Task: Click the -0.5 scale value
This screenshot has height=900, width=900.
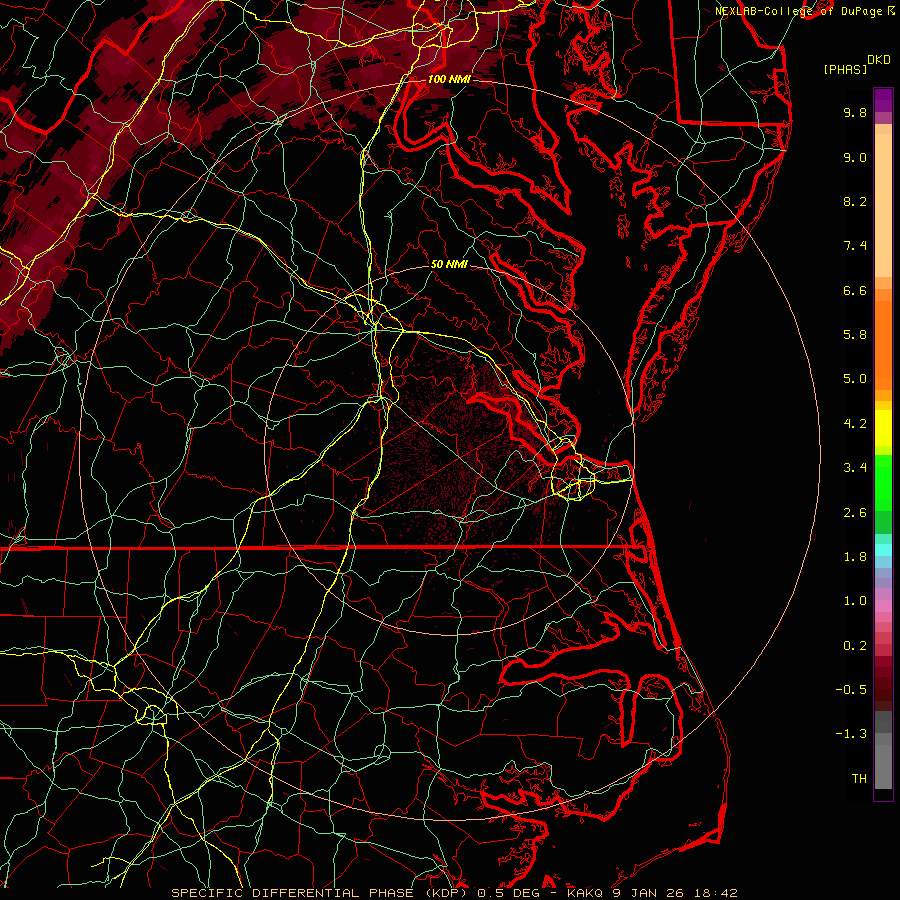Action: [x=851, y=690]
